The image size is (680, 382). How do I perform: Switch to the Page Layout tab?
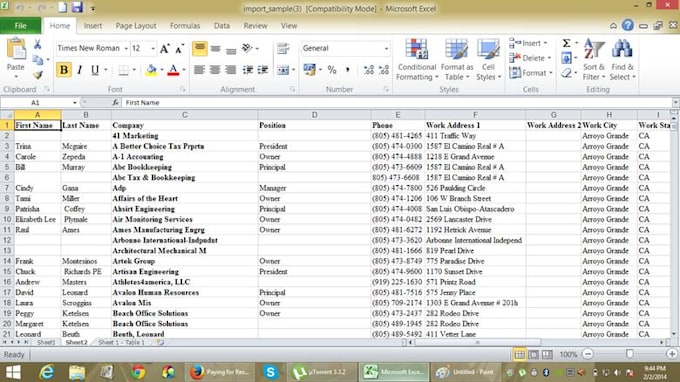(136, 26)
